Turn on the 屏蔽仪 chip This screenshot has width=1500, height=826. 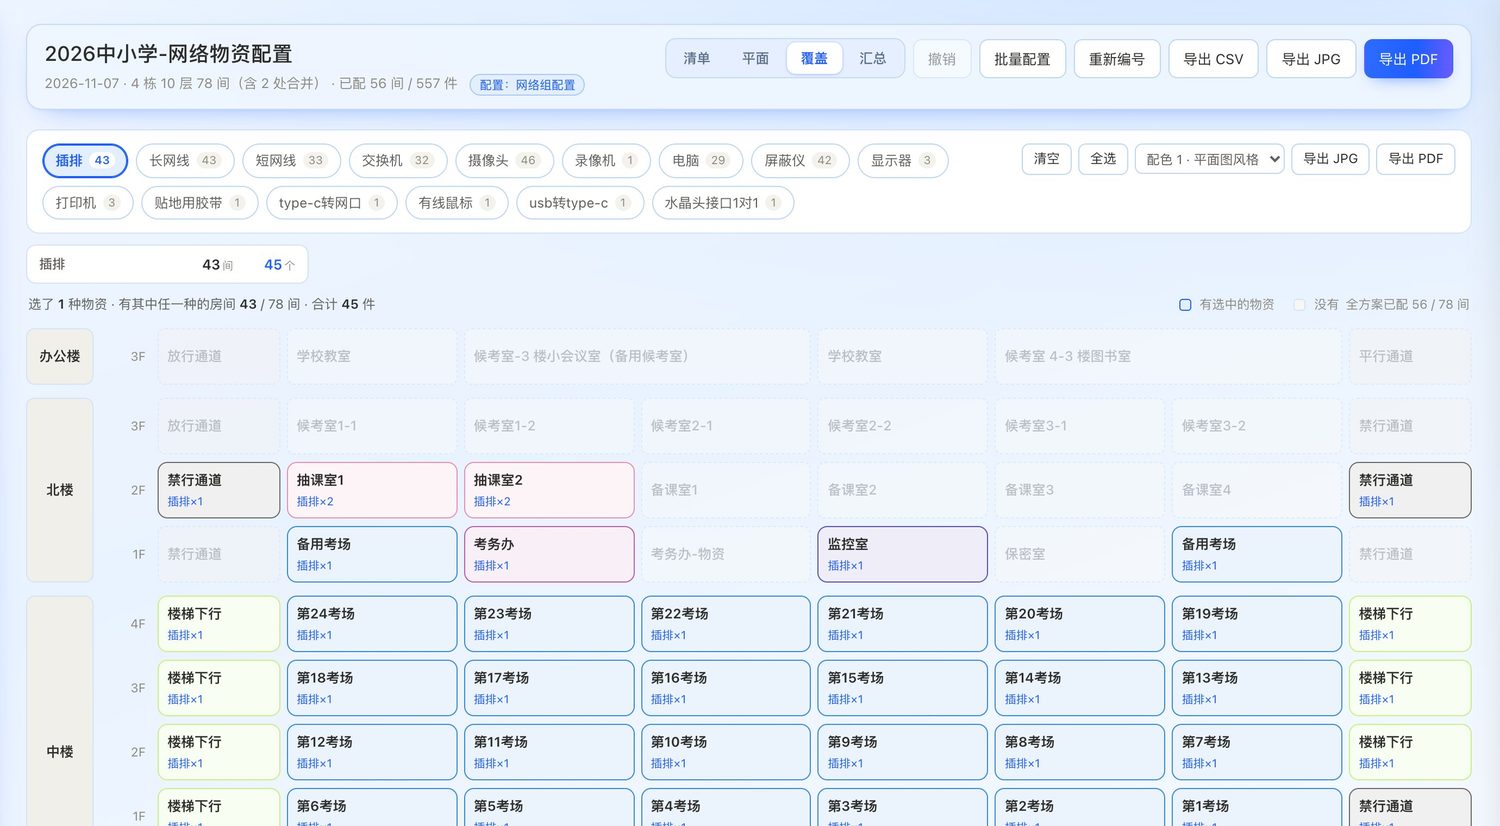coord(800,160)
